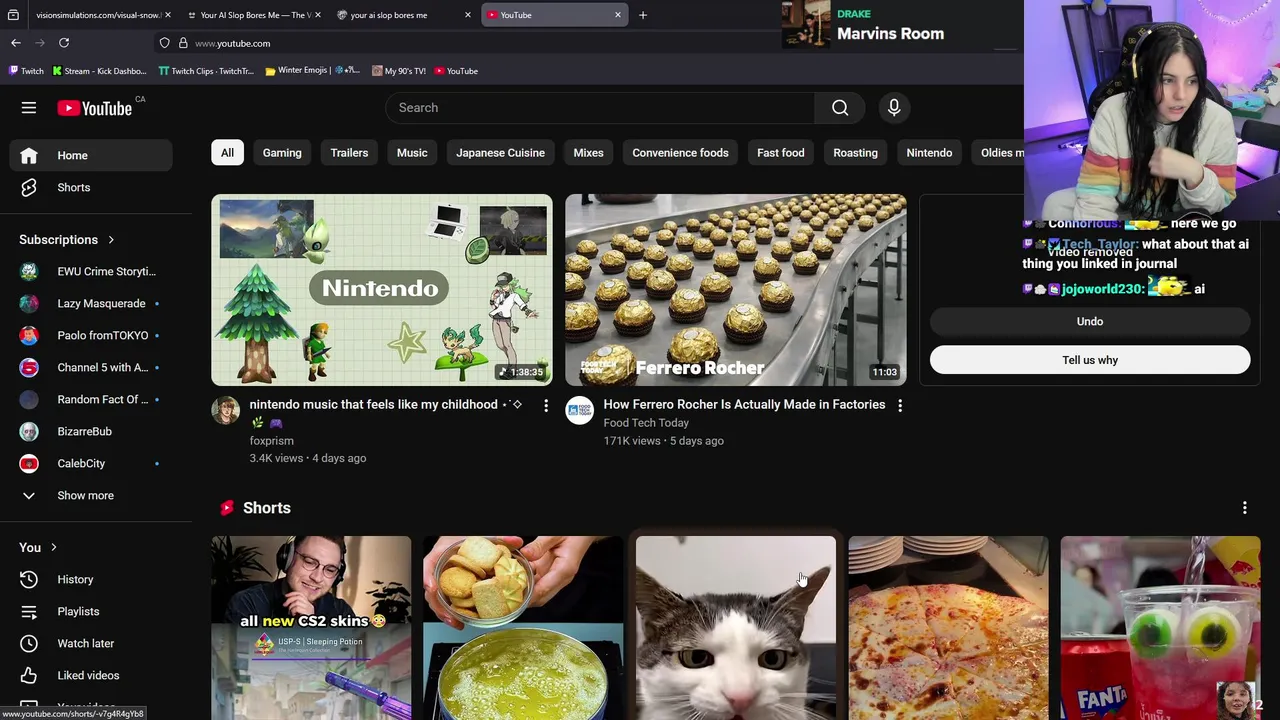Open History in the sidebar
The image size is (1280, 720).
pos(91,579)
